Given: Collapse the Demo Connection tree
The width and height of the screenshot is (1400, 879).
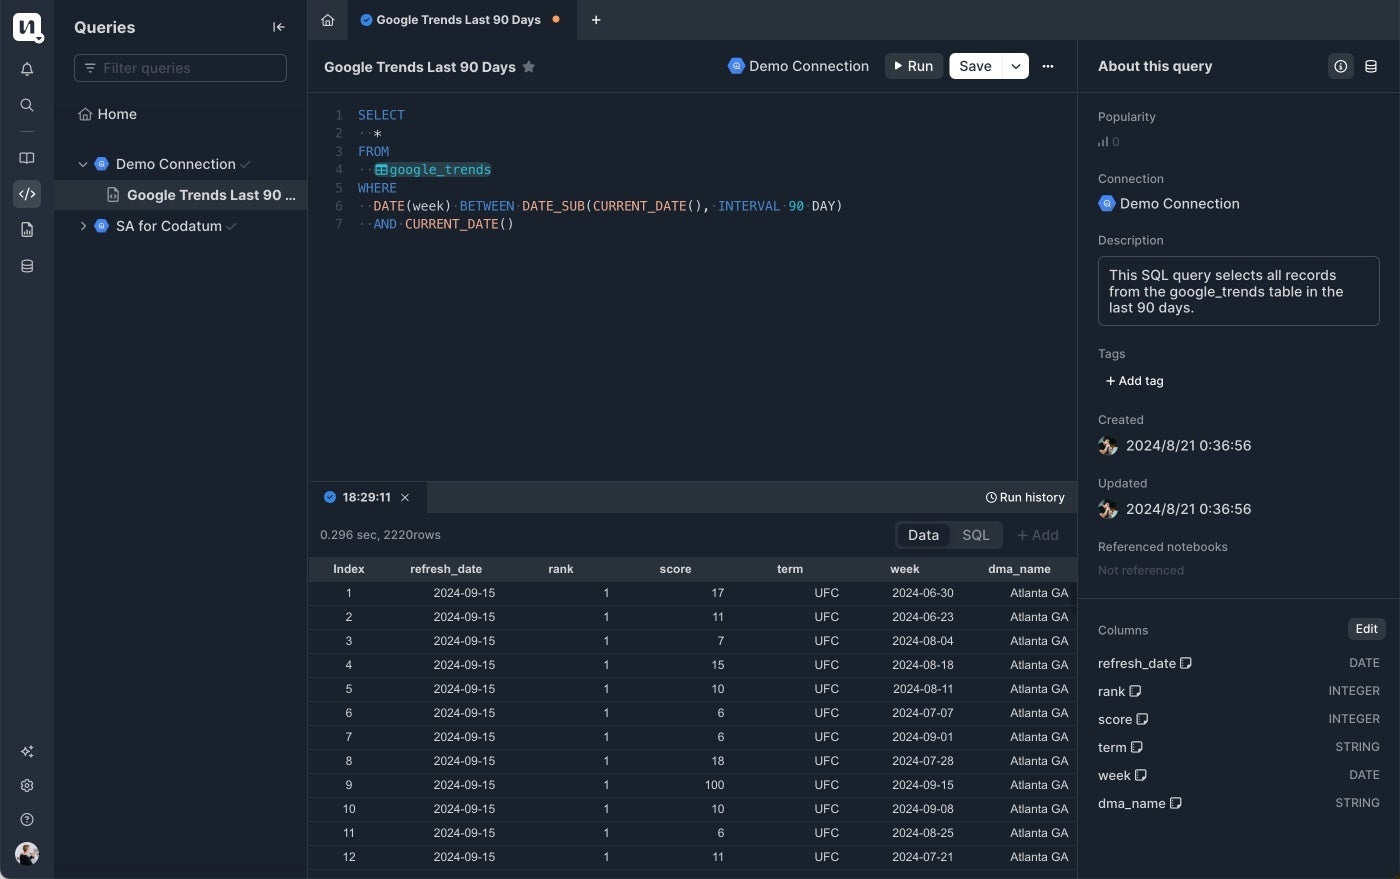Looking at the screenshot, I should click(84, 163).
